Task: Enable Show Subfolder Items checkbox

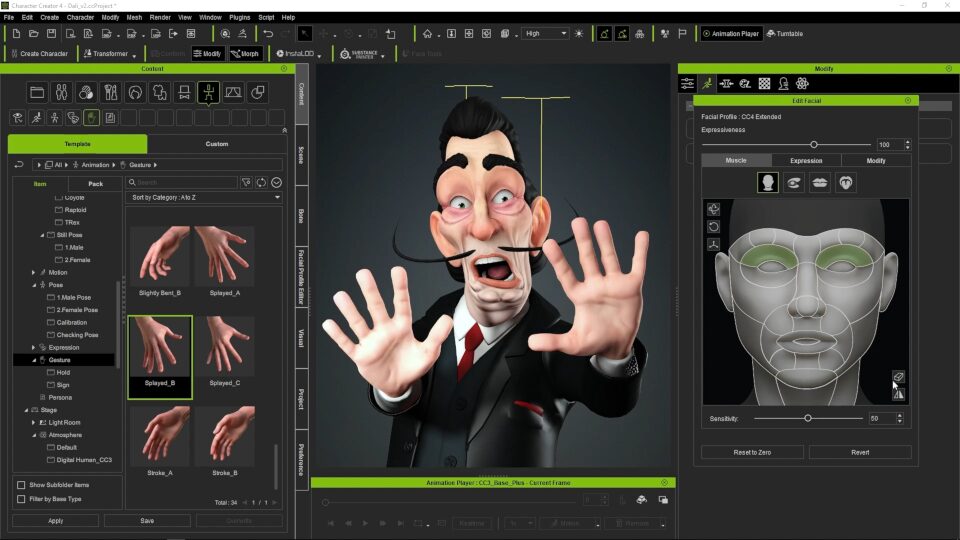Action: coord(21,485)
